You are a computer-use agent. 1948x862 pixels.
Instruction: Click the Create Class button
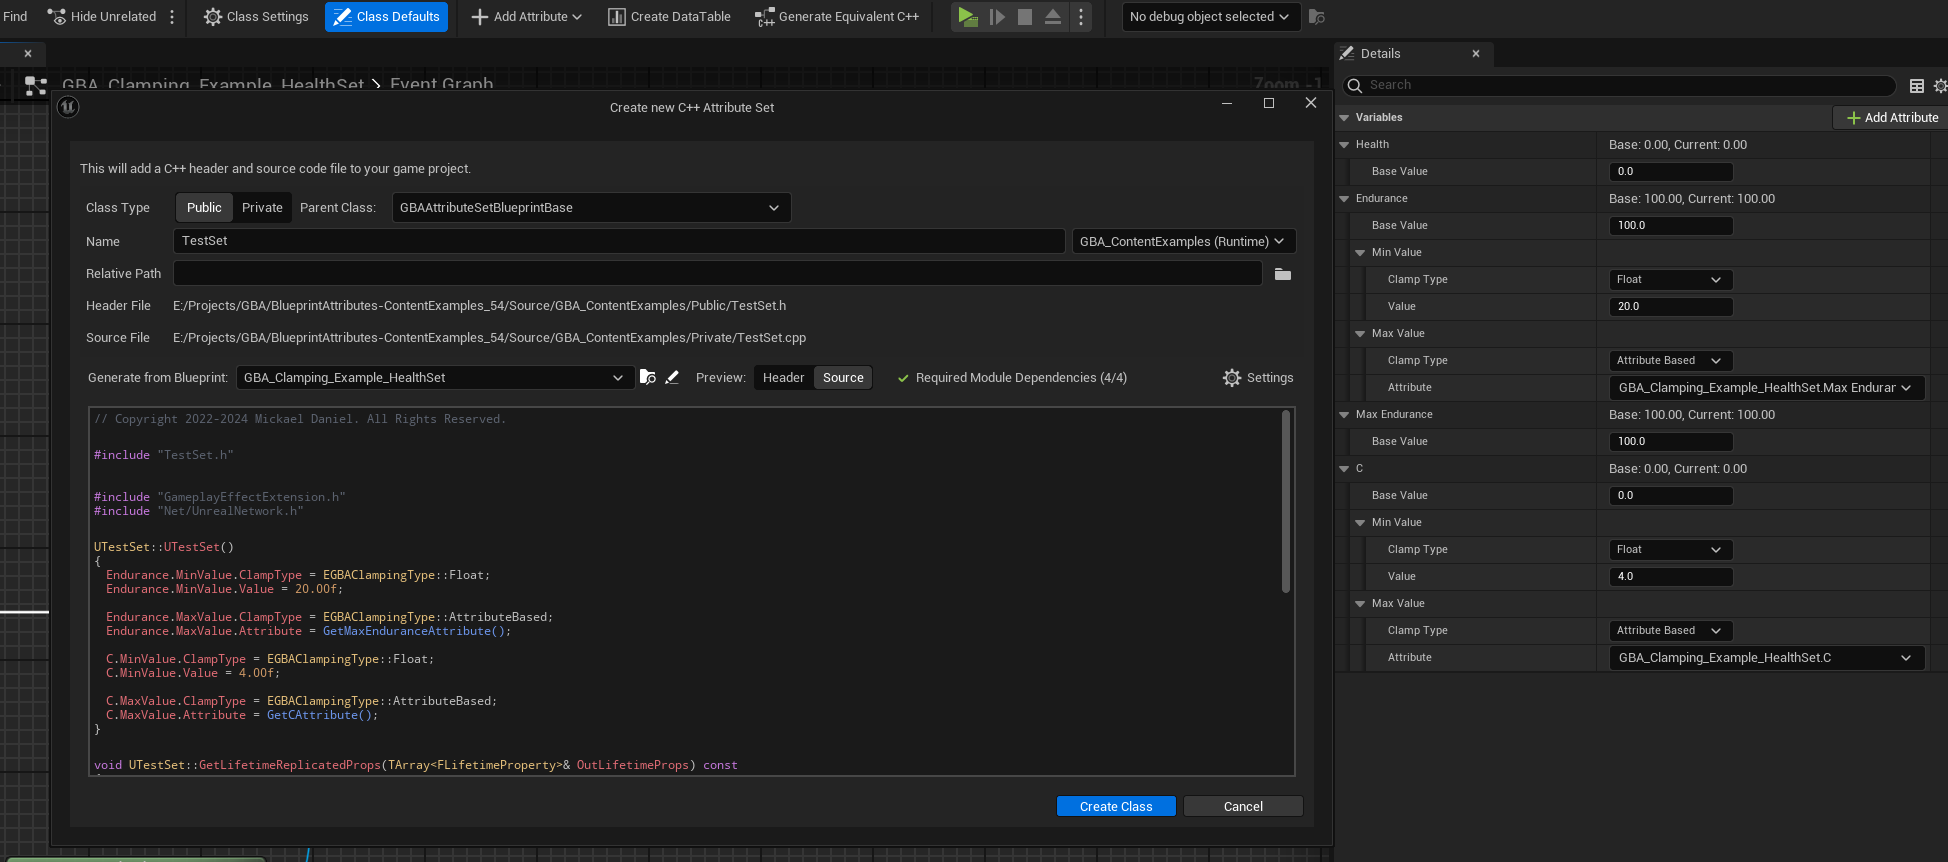tap(1116, 806)
